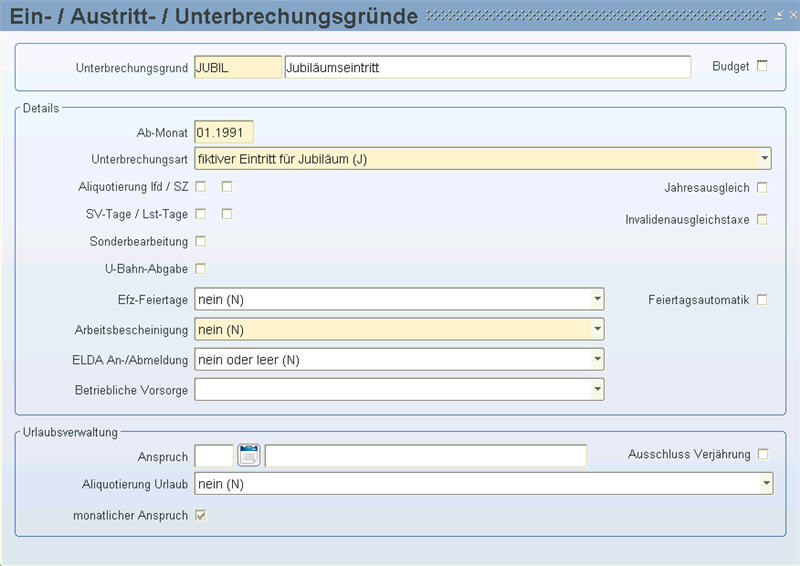Open the empty Betriebliche Vorsorge dropdown

597,389
